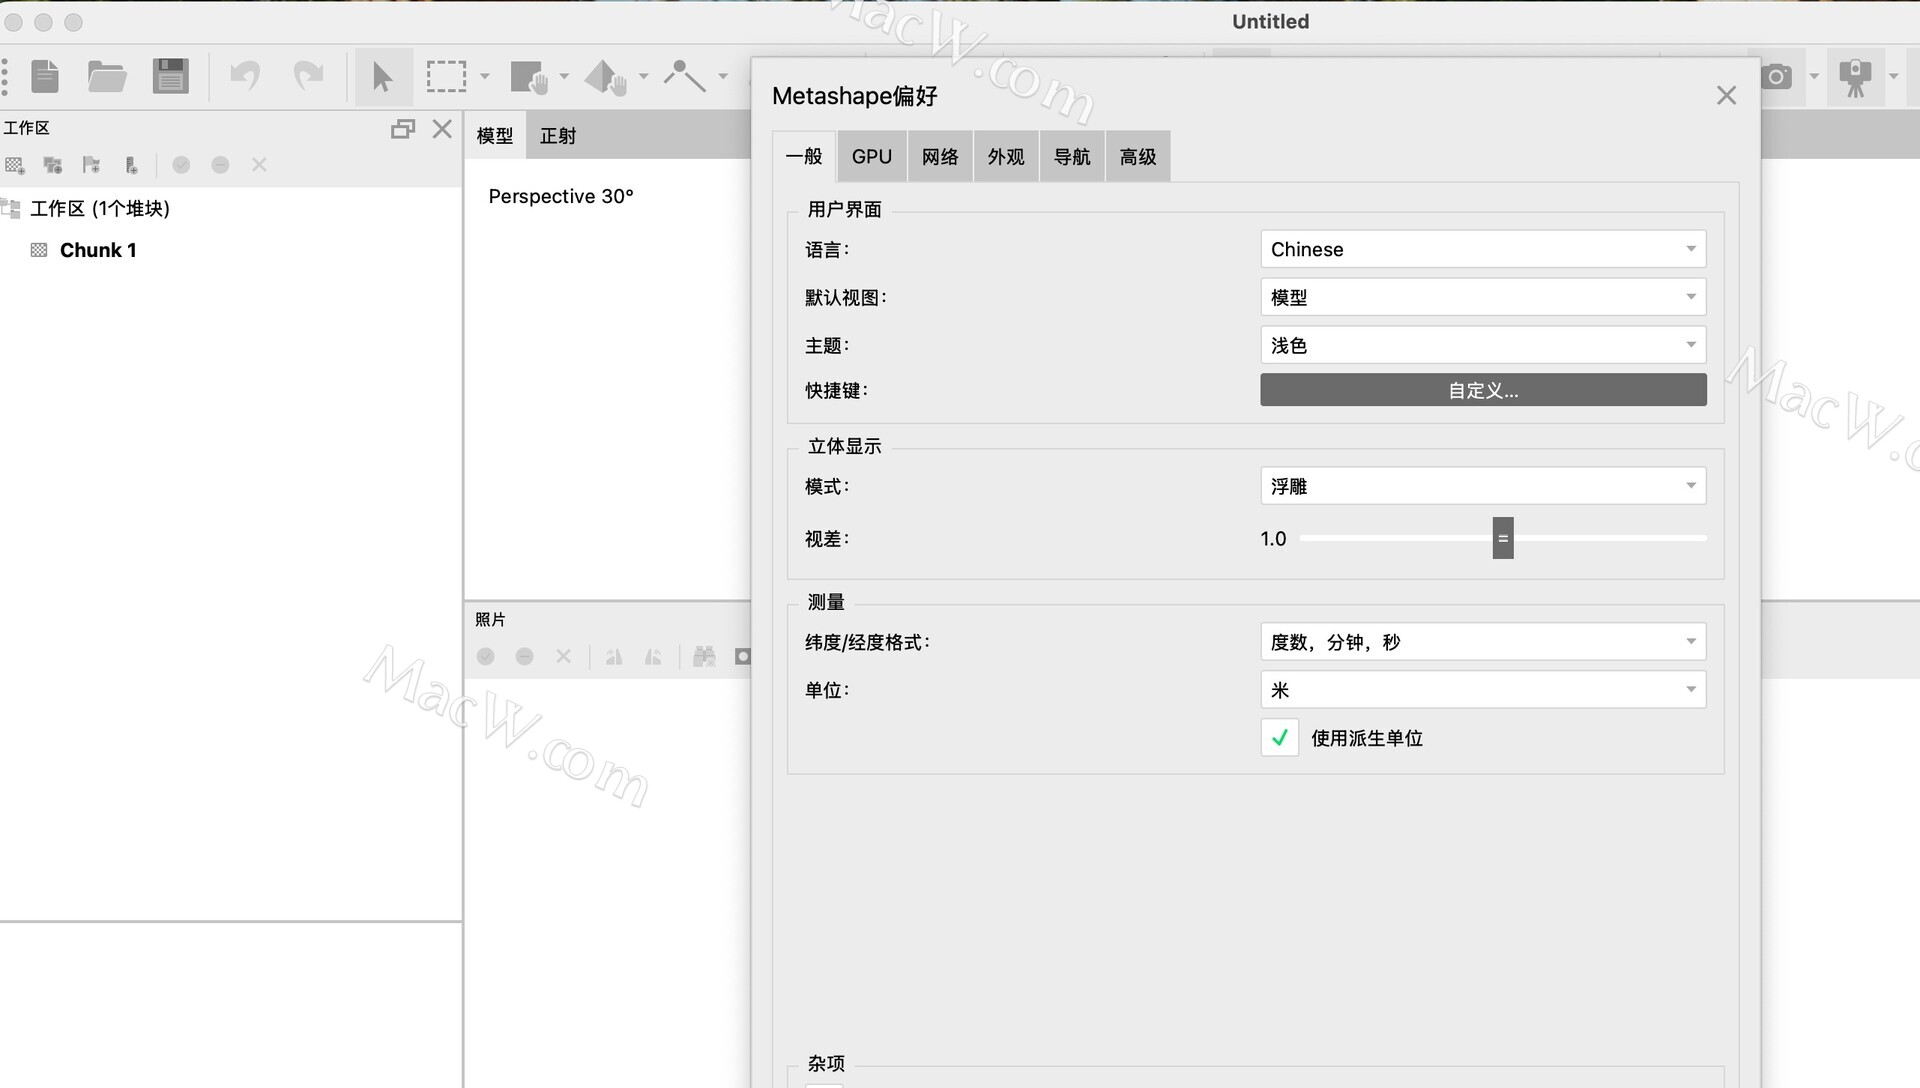
Task: Select the 正射 view tab
Action: tap(558, 136)
